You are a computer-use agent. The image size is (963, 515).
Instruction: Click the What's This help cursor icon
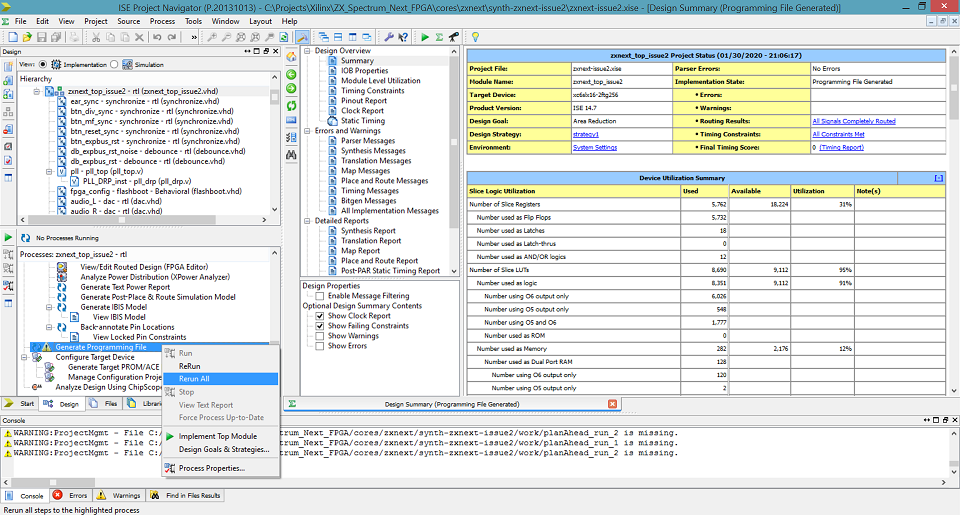(403, 37)
